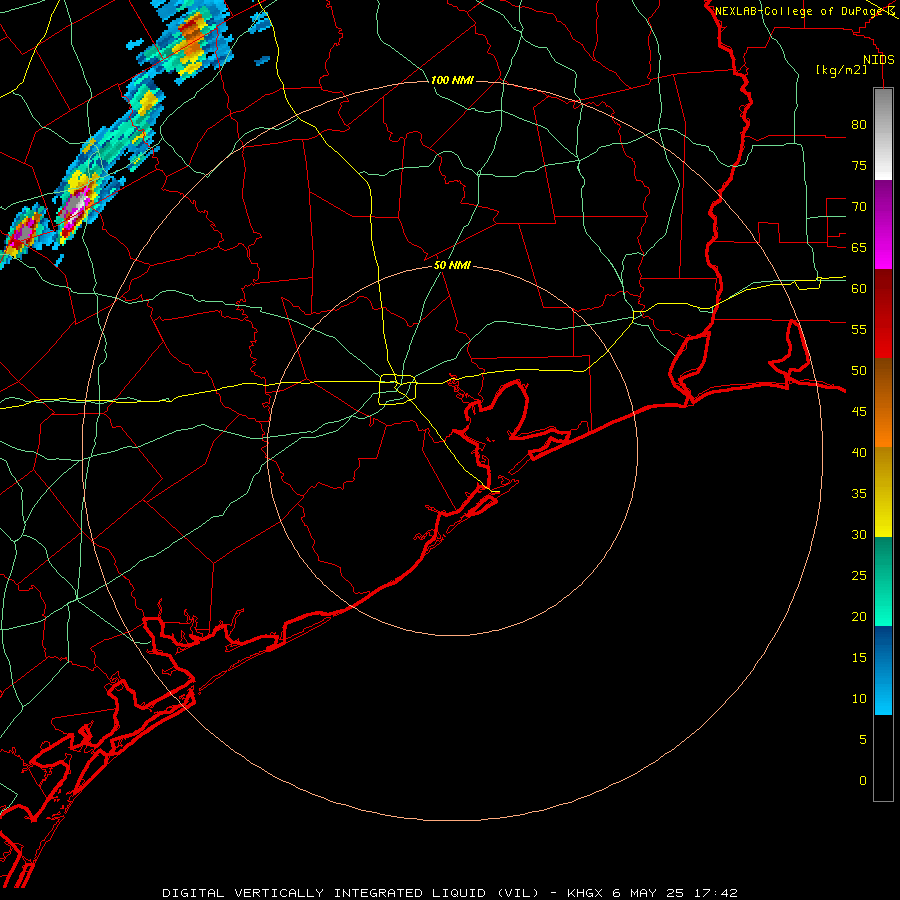Click the 70 value on color scale
The image size is (900, 900).
click(859, 207)
